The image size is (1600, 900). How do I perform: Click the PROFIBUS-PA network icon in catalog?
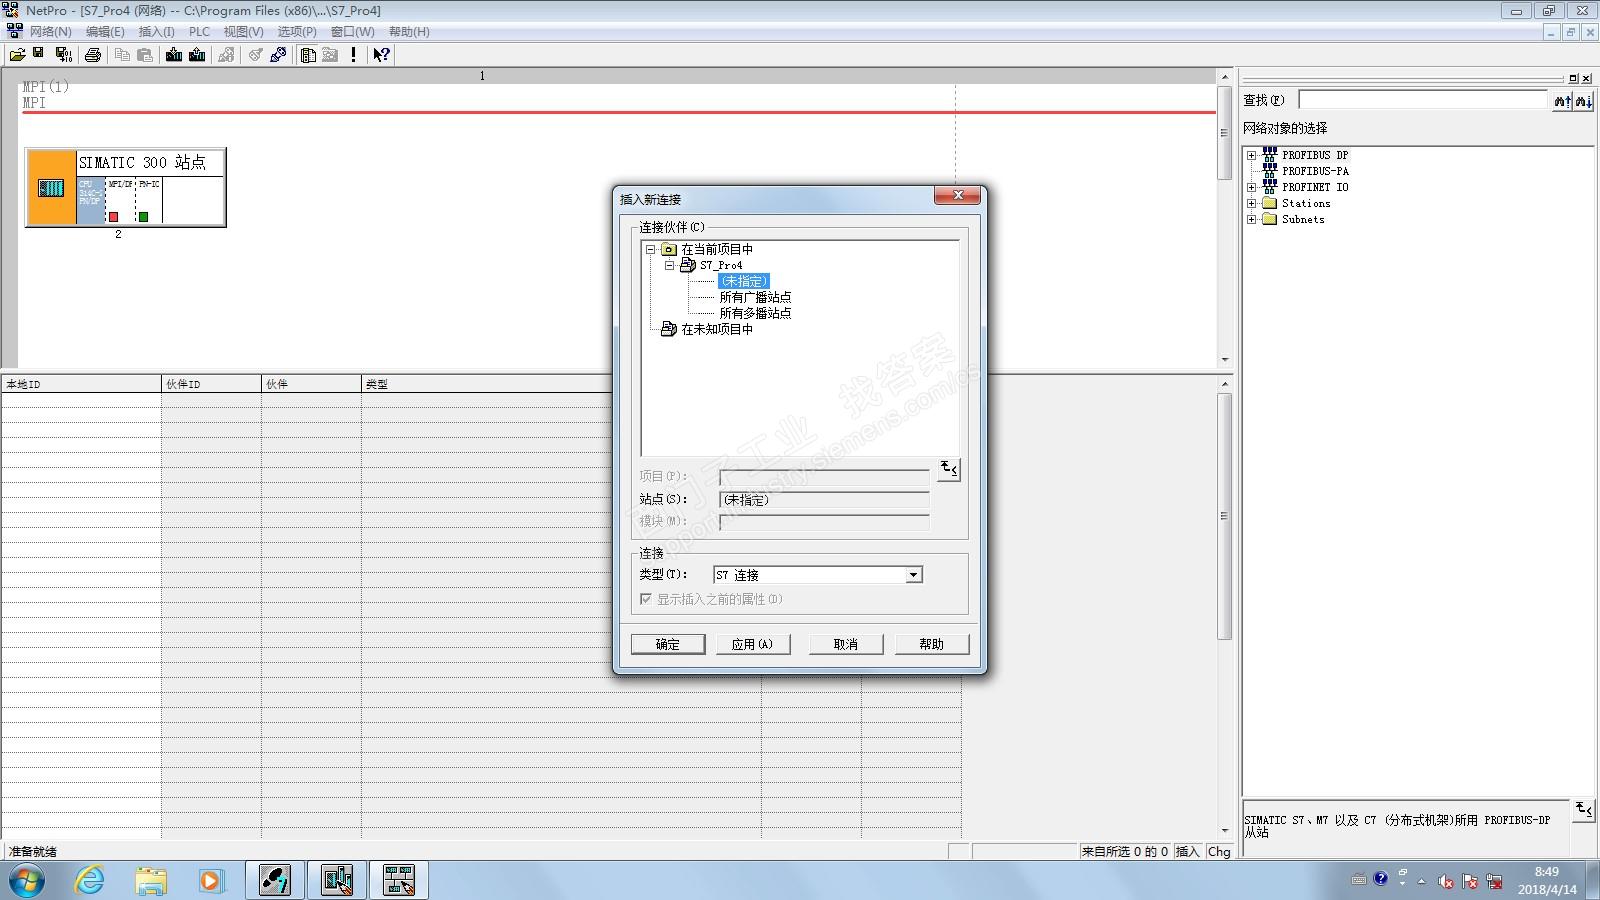click(1270, 171)
